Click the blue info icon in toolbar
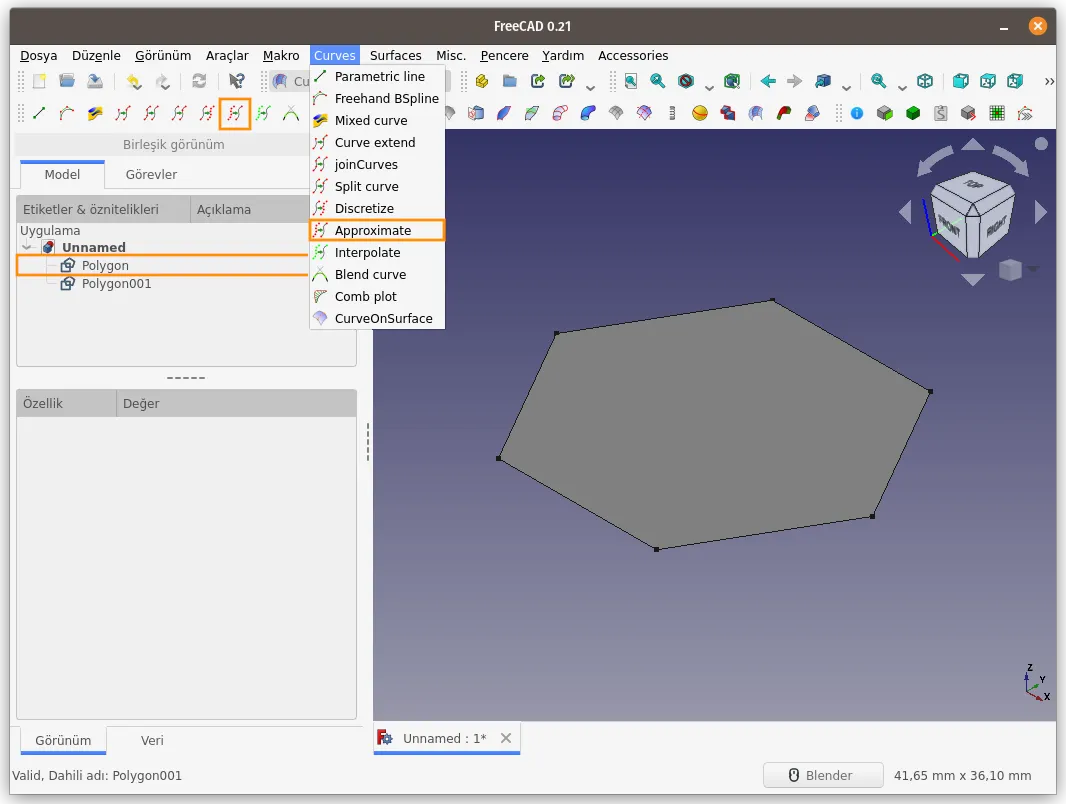Viewport: 1066px width, 804px height. (857, 113)
